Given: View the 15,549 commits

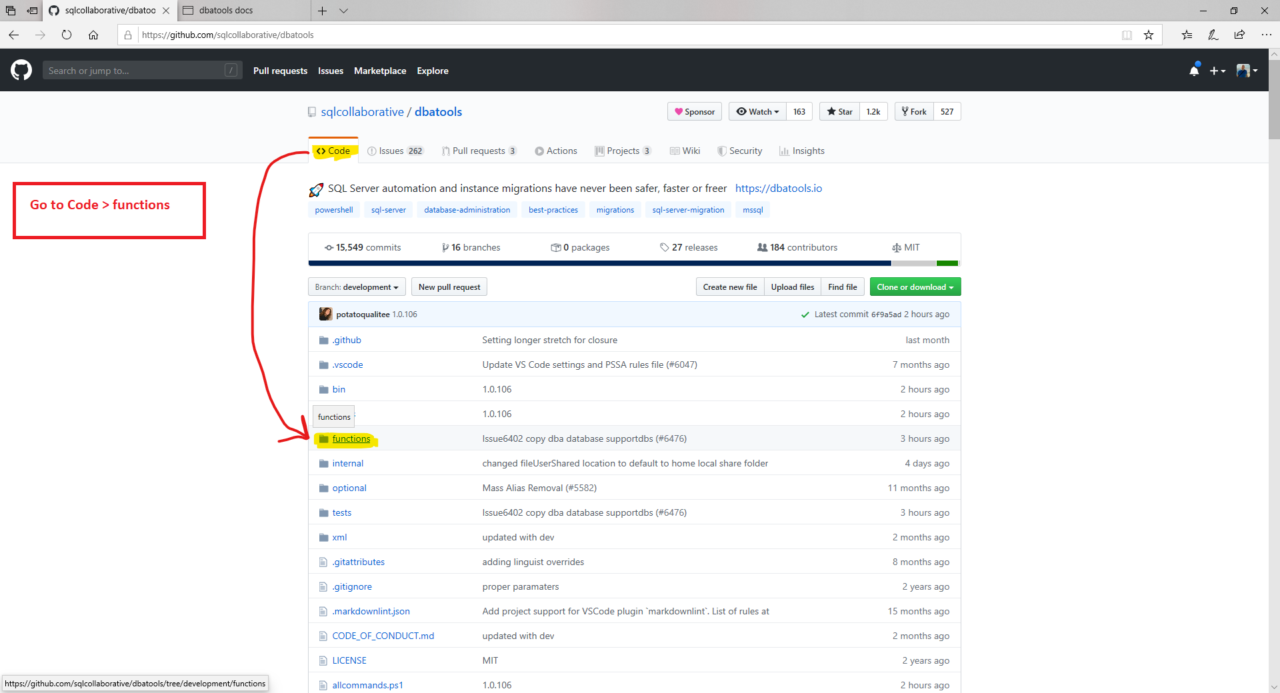Looking at the screenshot, I should 363,247.
